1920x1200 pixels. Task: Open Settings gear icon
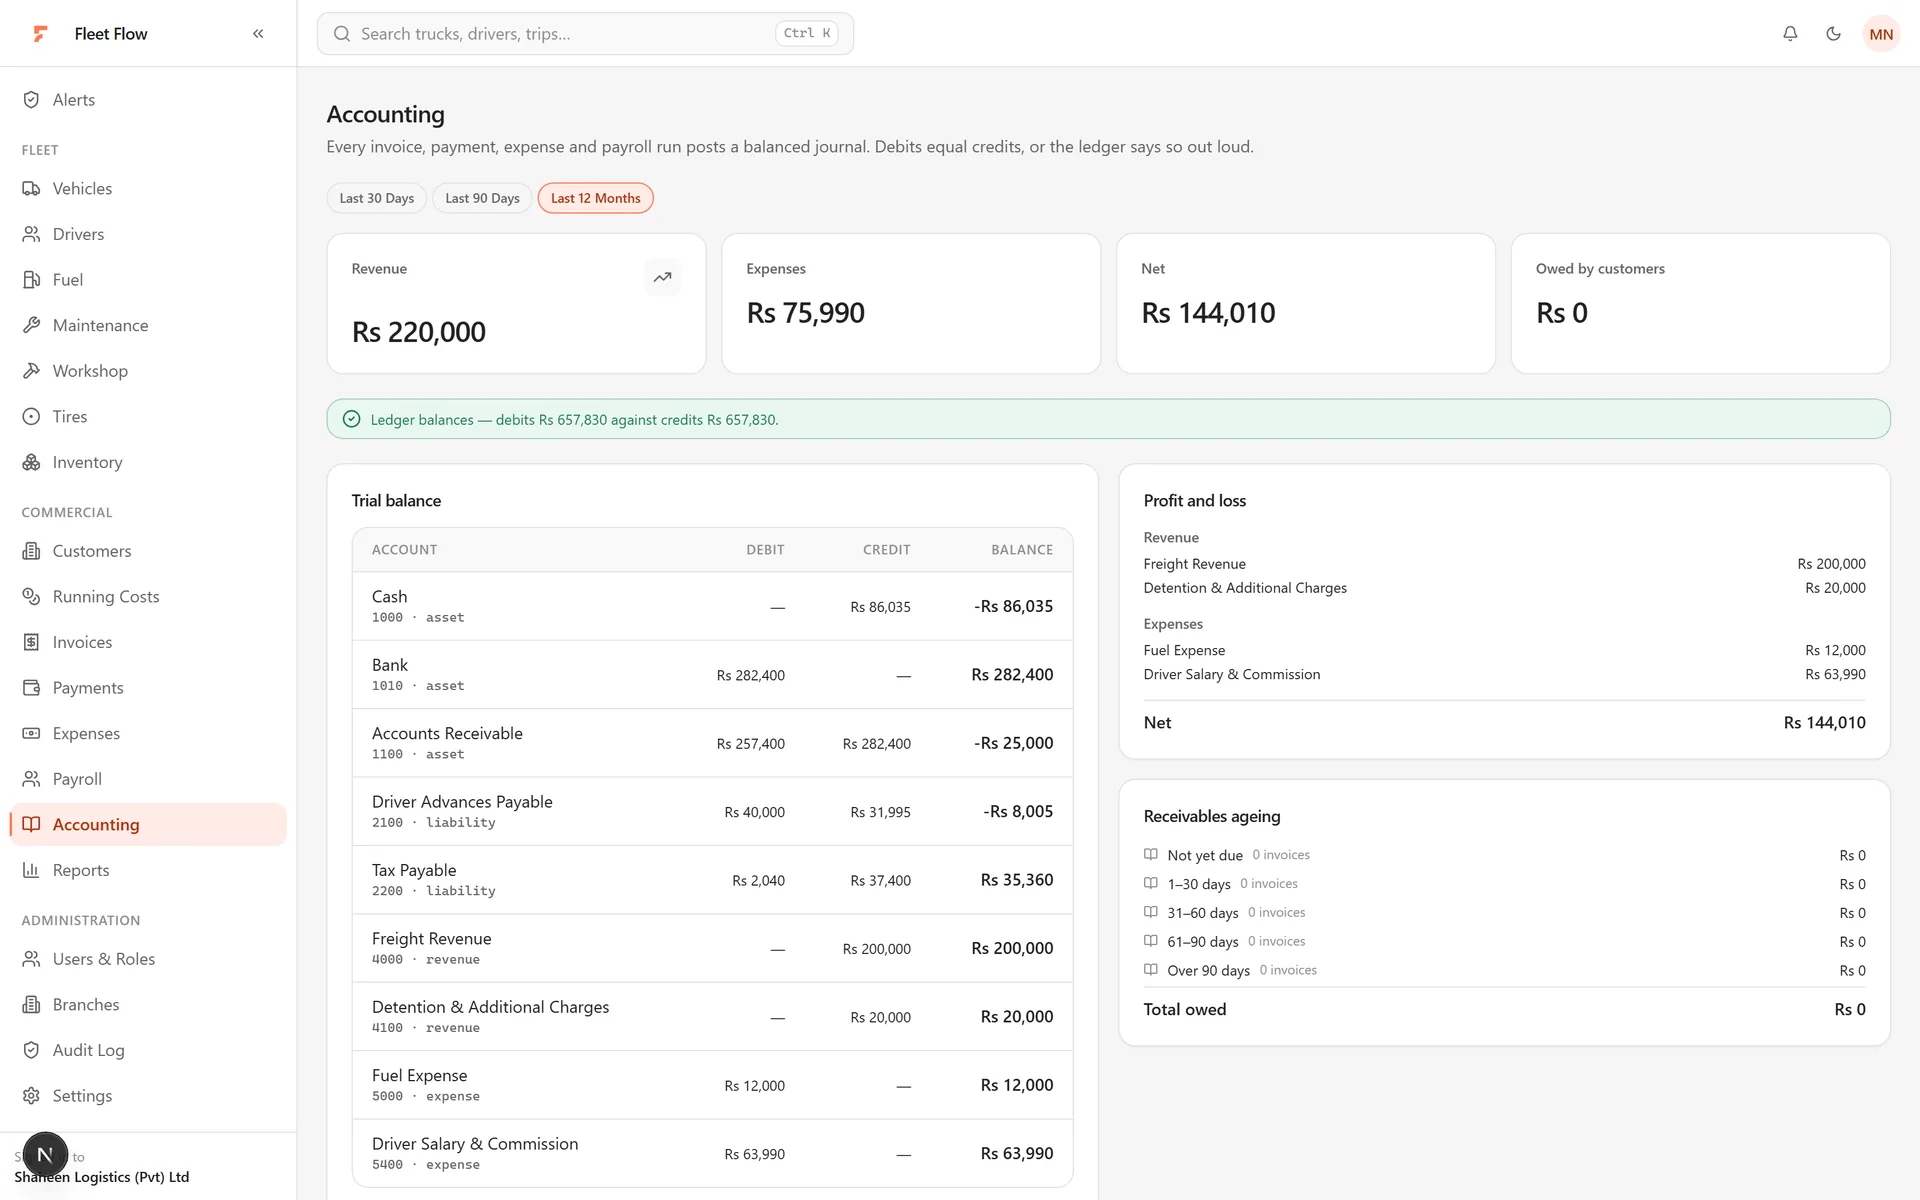tap(32, 1096)
